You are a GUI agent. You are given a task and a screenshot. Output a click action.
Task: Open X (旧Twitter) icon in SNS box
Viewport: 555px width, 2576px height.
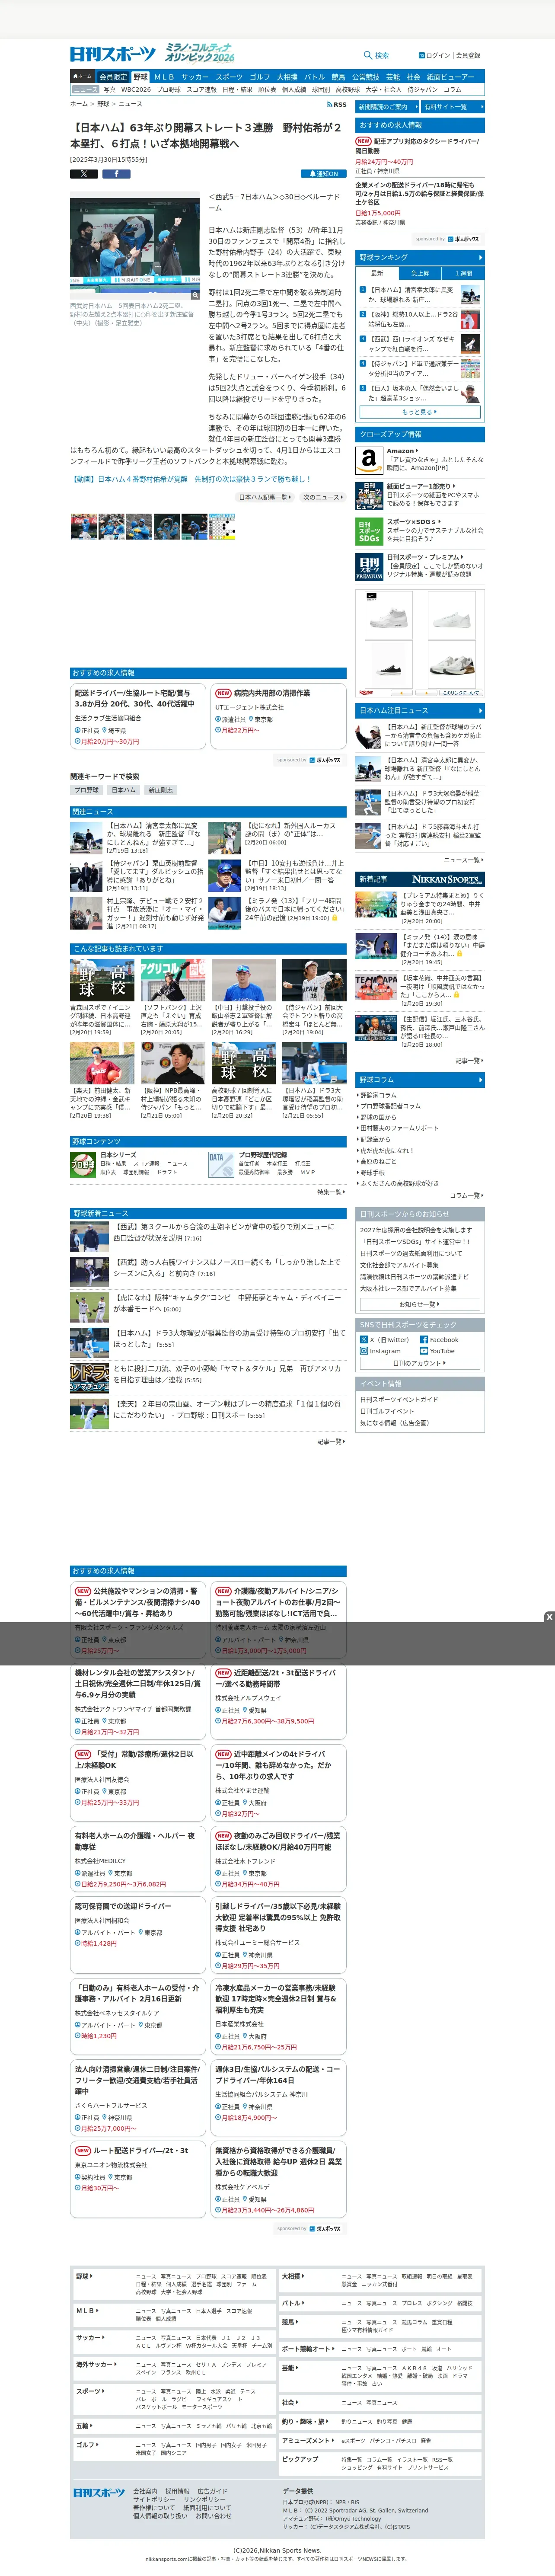pos(364,1339)
